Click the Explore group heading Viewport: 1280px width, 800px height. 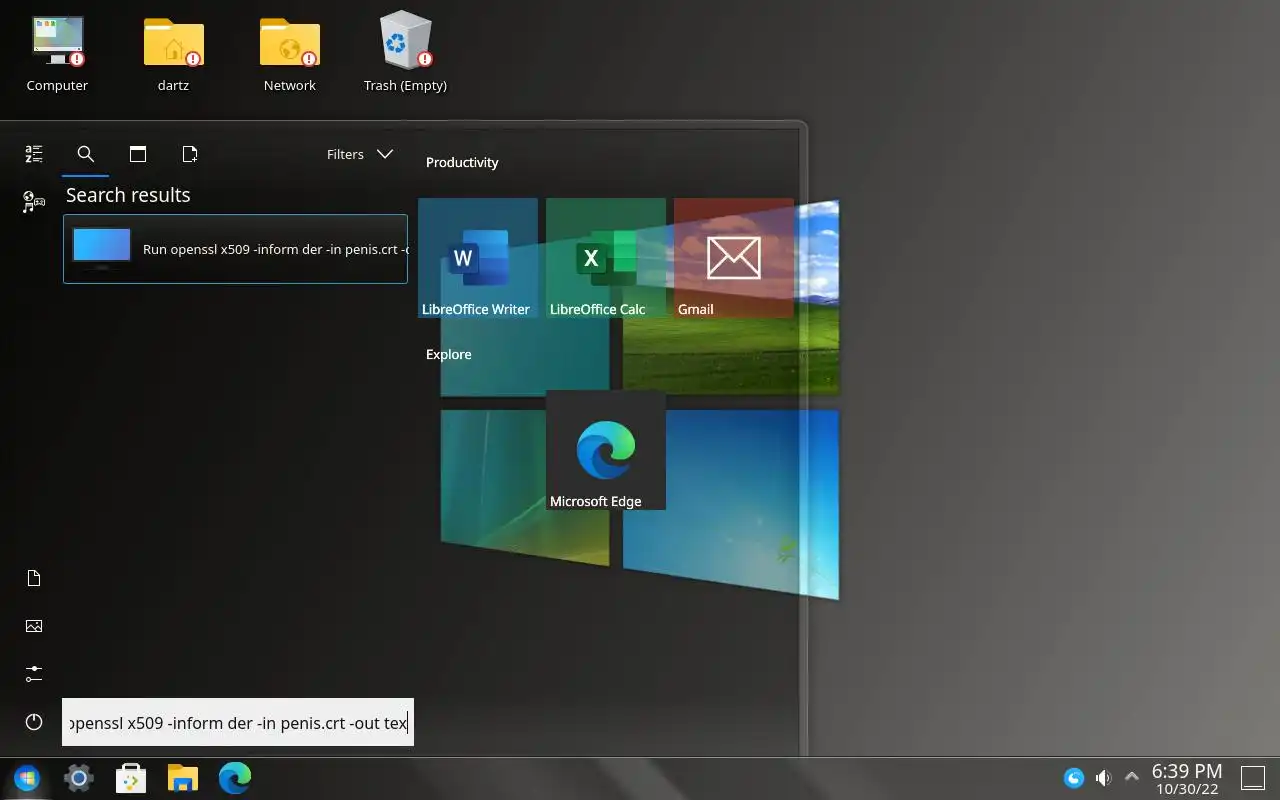(x=448, y=354)
